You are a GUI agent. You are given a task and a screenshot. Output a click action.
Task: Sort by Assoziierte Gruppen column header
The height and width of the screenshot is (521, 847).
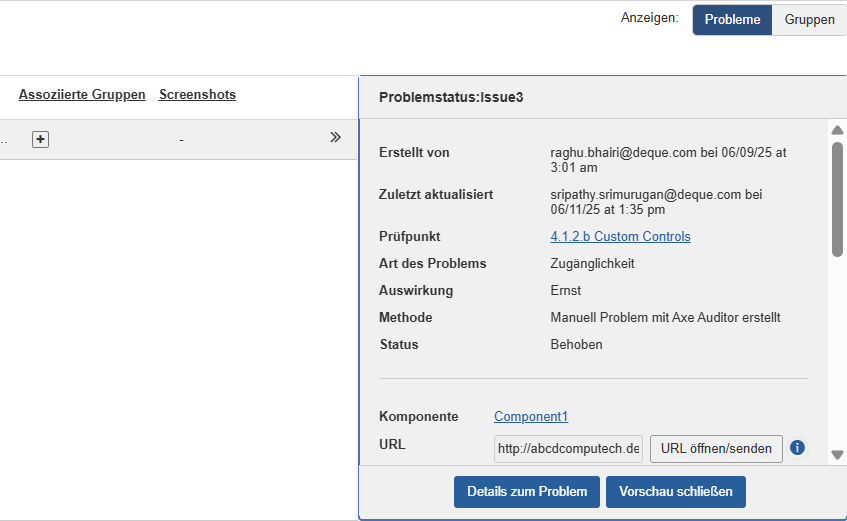(x=82, y=95)
